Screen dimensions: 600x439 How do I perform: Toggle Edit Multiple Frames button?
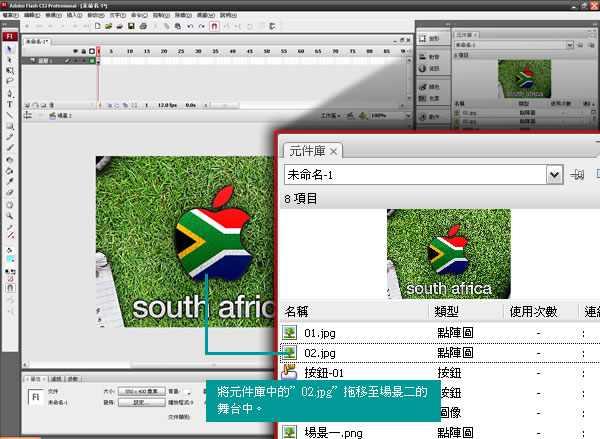[125, 105]
